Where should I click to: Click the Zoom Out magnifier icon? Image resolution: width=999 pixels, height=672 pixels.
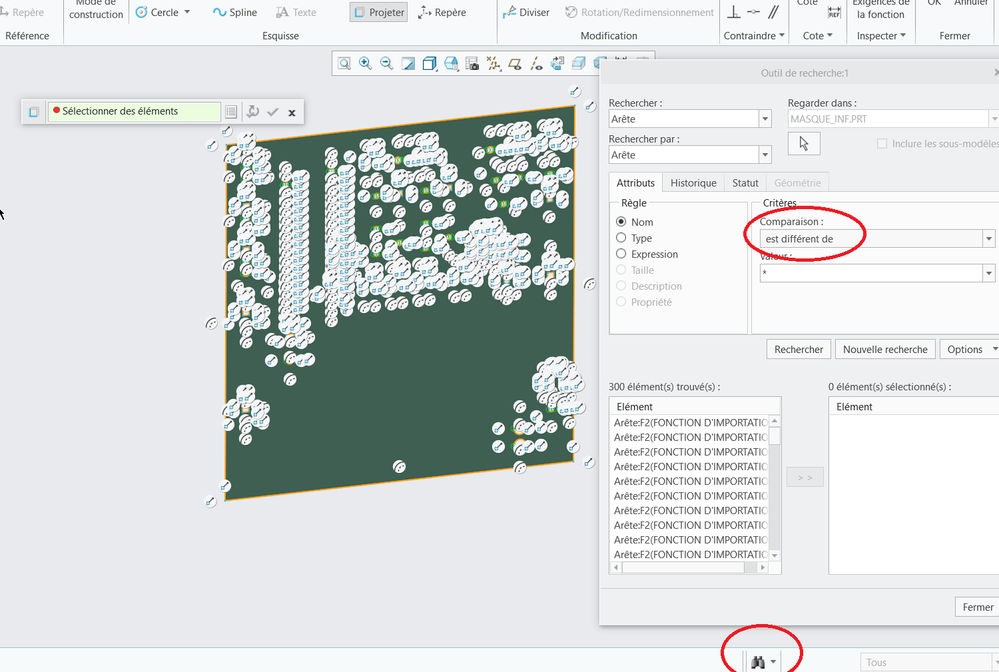point(386,63)
